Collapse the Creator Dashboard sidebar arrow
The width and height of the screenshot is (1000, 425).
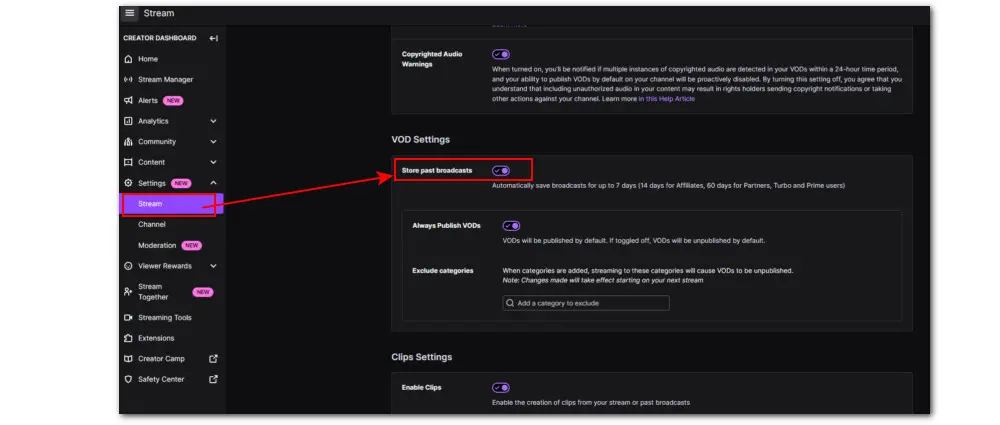213,39
